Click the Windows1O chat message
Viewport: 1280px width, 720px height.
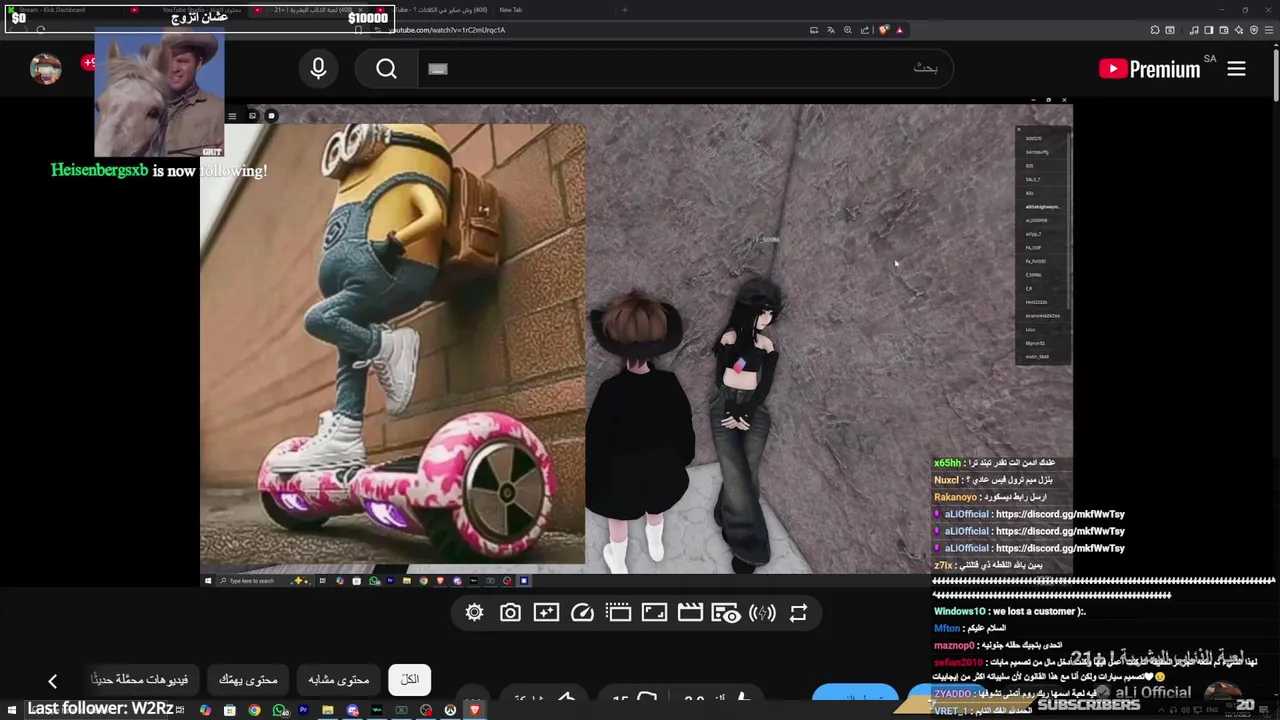tap(1010, 611)
